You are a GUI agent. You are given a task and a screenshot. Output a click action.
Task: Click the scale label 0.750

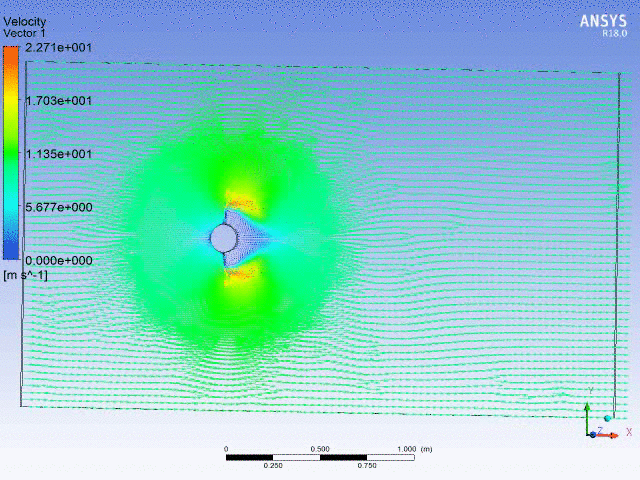(x=367, y=466)
